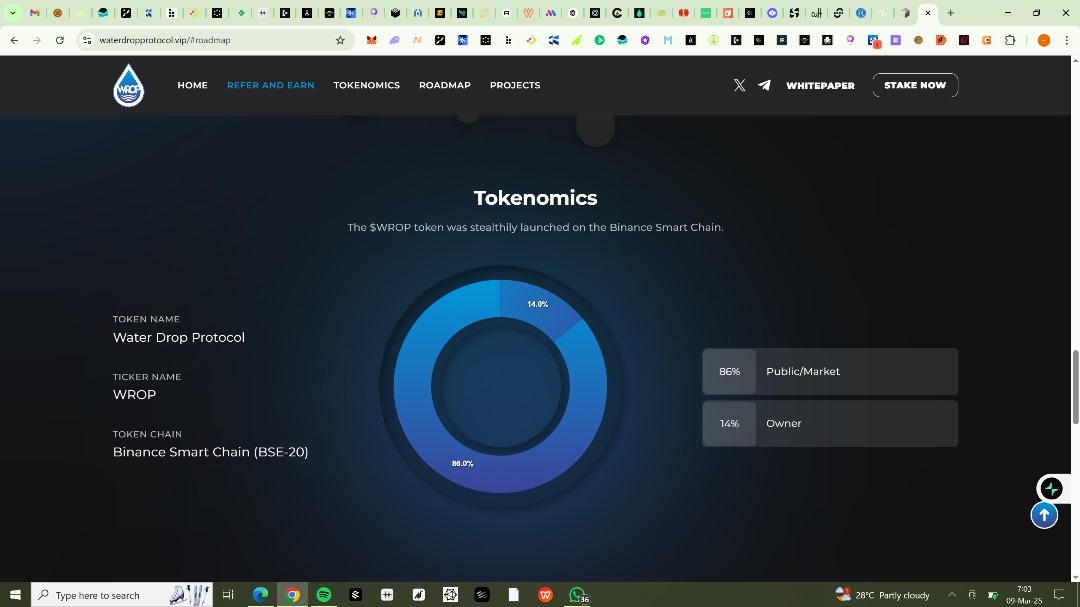The width and height of the screenshot is (1080, 607).
Task: Open TOKENOMICS navigation item
Action: pos(366,85)
